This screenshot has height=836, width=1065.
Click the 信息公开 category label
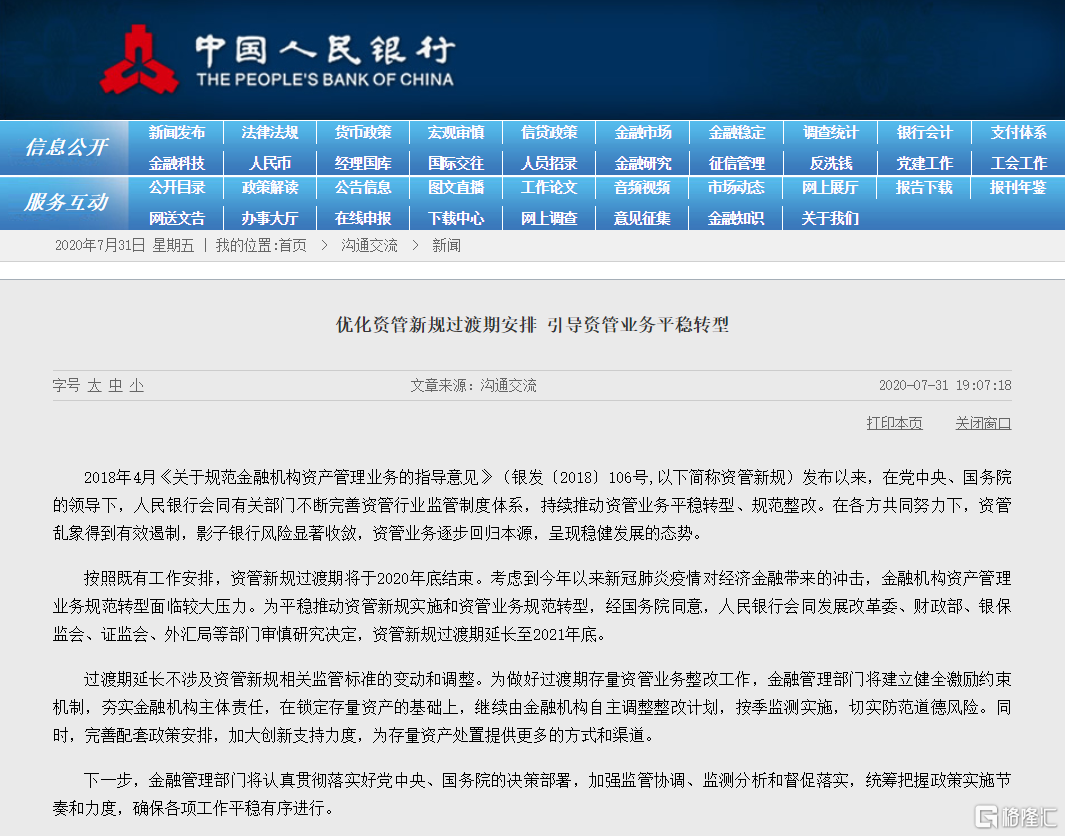click(x=66, y=147)
